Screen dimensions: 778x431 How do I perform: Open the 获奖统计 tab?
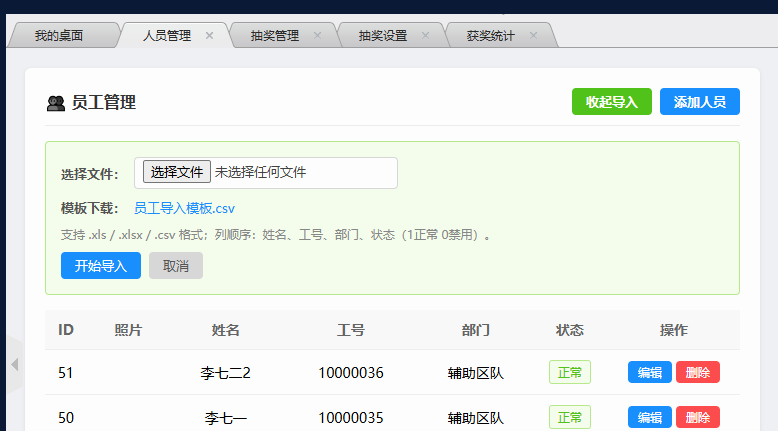pos(491,36)
